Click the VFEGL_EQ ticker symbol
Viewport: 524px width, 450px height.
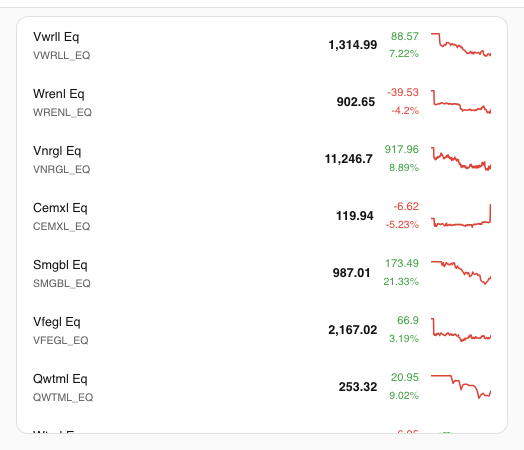60,340
